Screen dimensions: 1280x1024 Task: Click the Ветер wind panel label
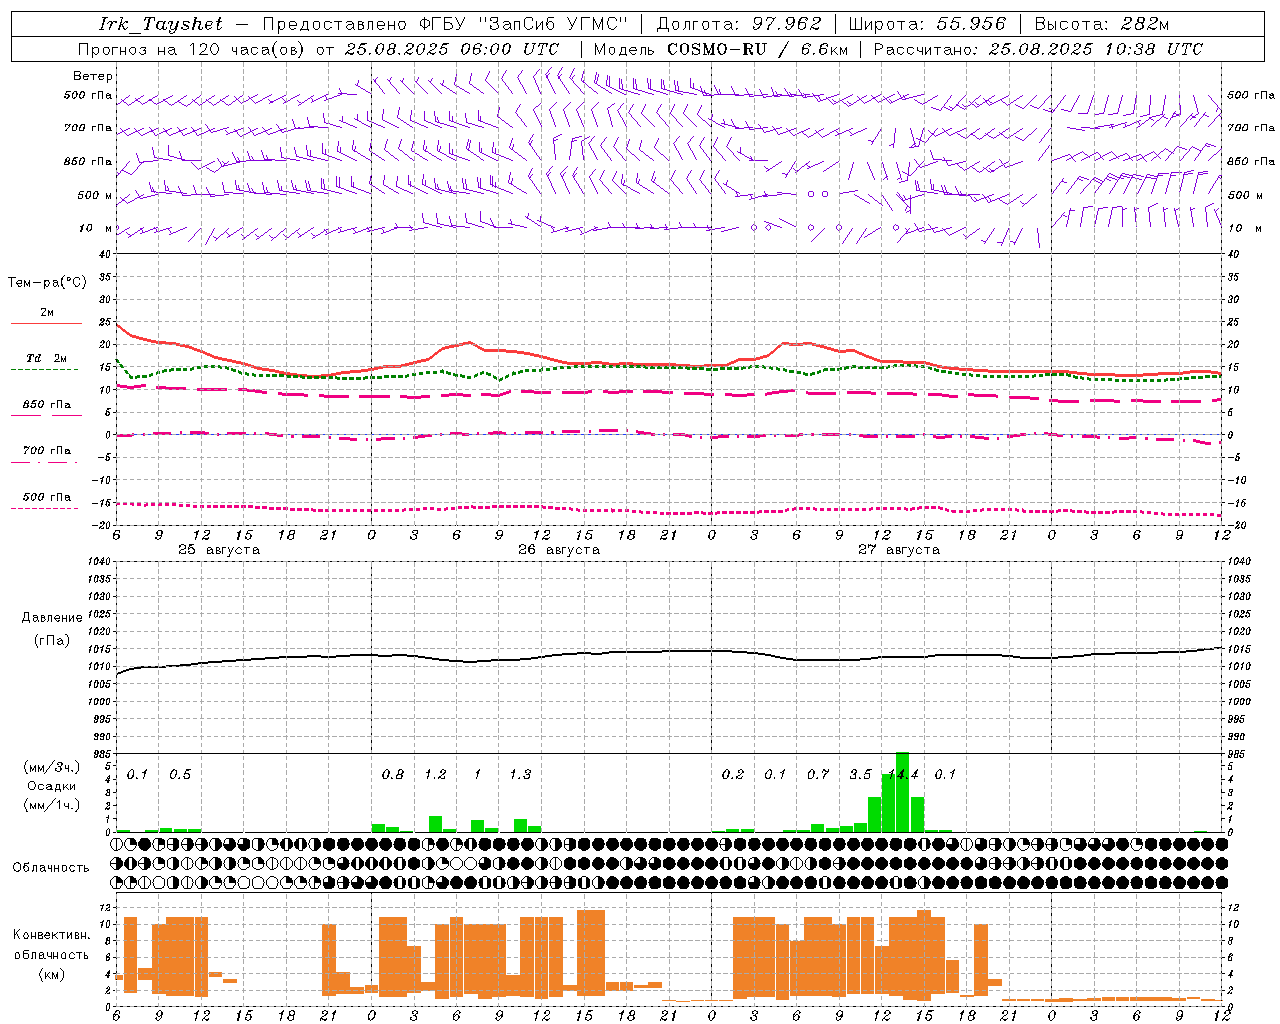click(93, 76)
